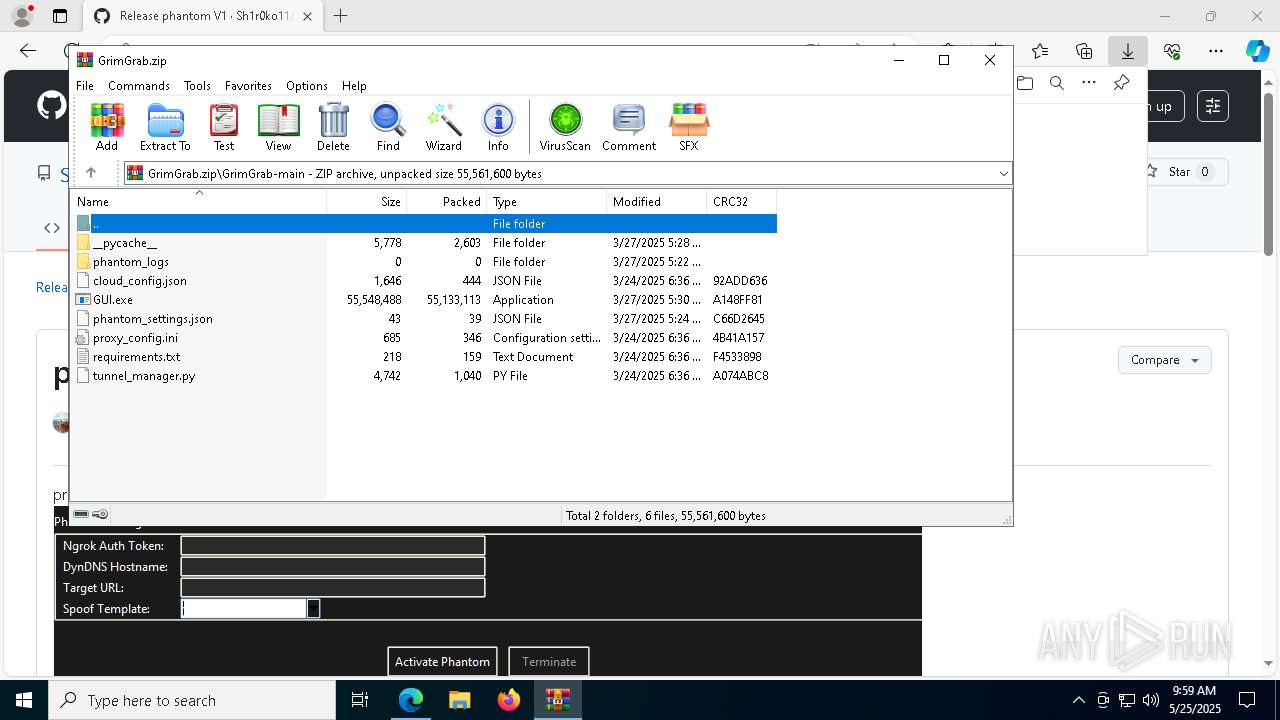Screen dimensions: 1280x720
Task: Open Task View on the taskbar
Action: (360, 700)
